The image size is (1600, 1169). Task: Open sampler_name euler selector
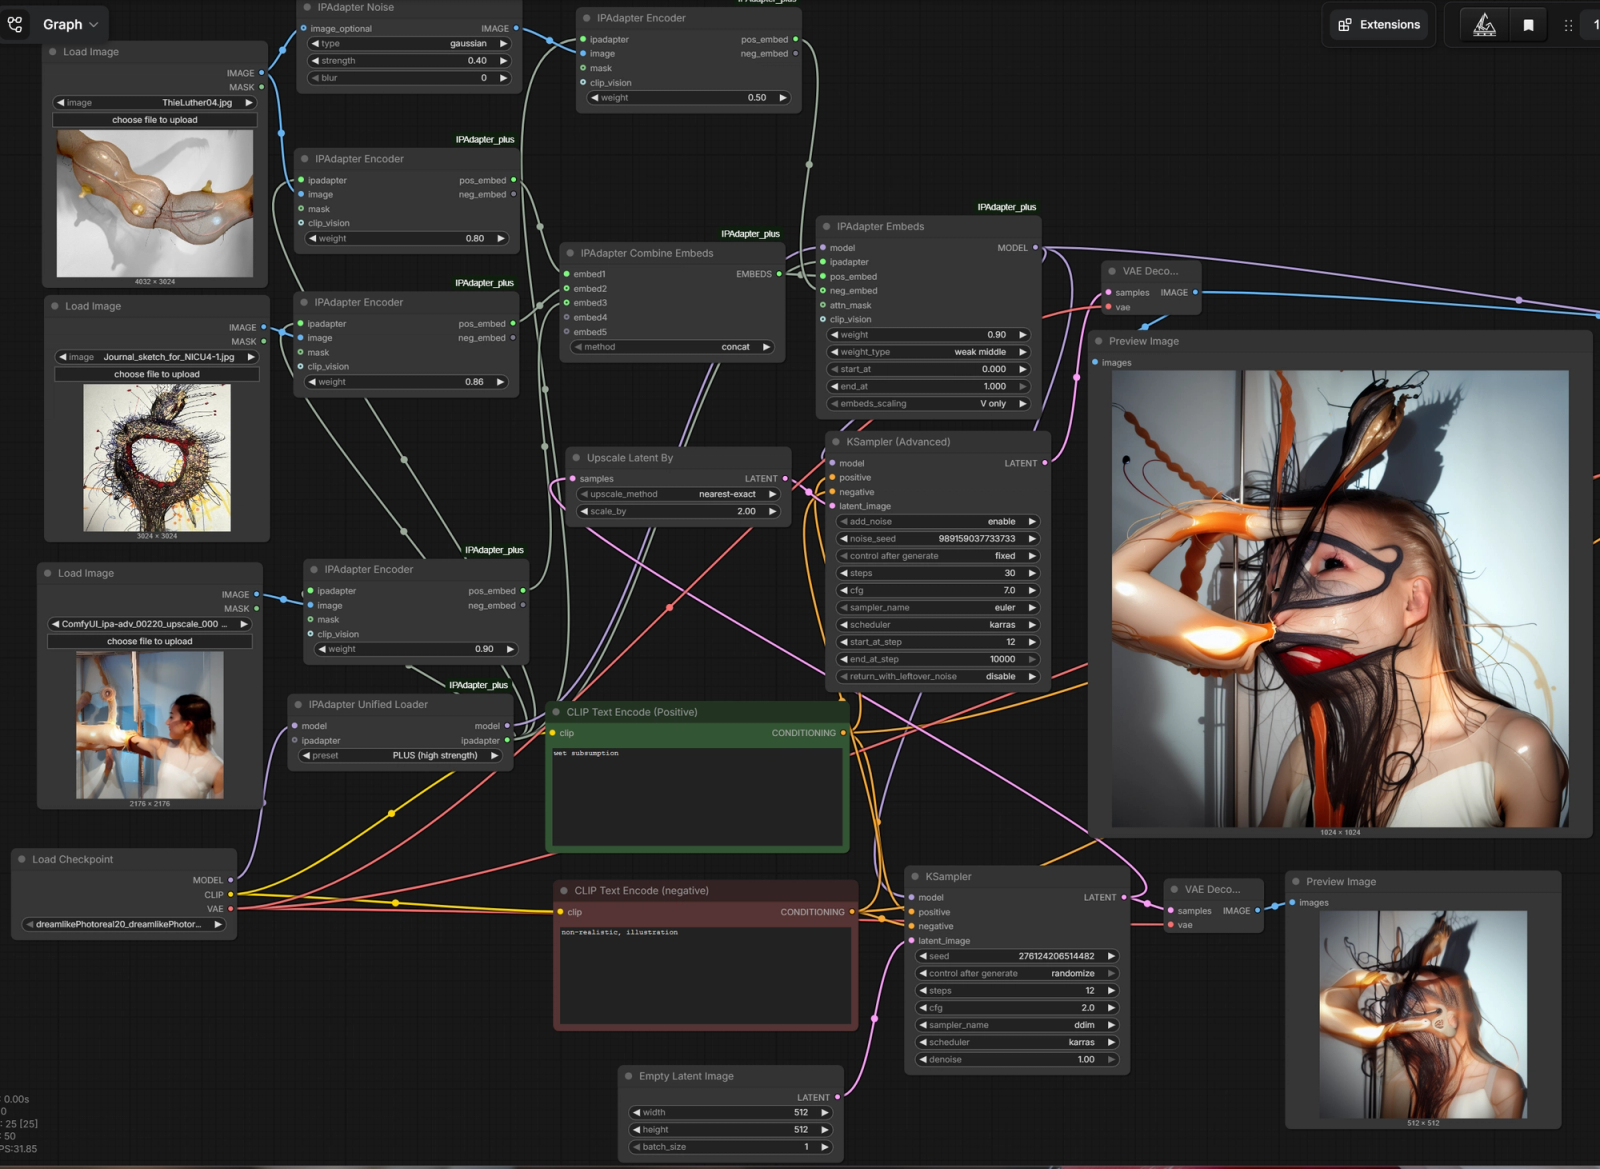[x=938, y=607]
